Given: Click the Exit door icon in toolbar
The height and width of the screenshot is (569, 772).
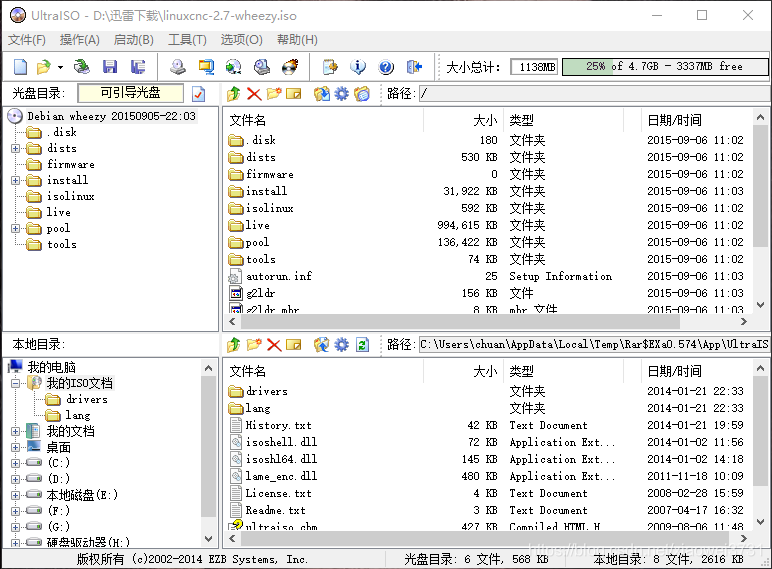Looking at the screenshot, I should click(x=415, y=66).
